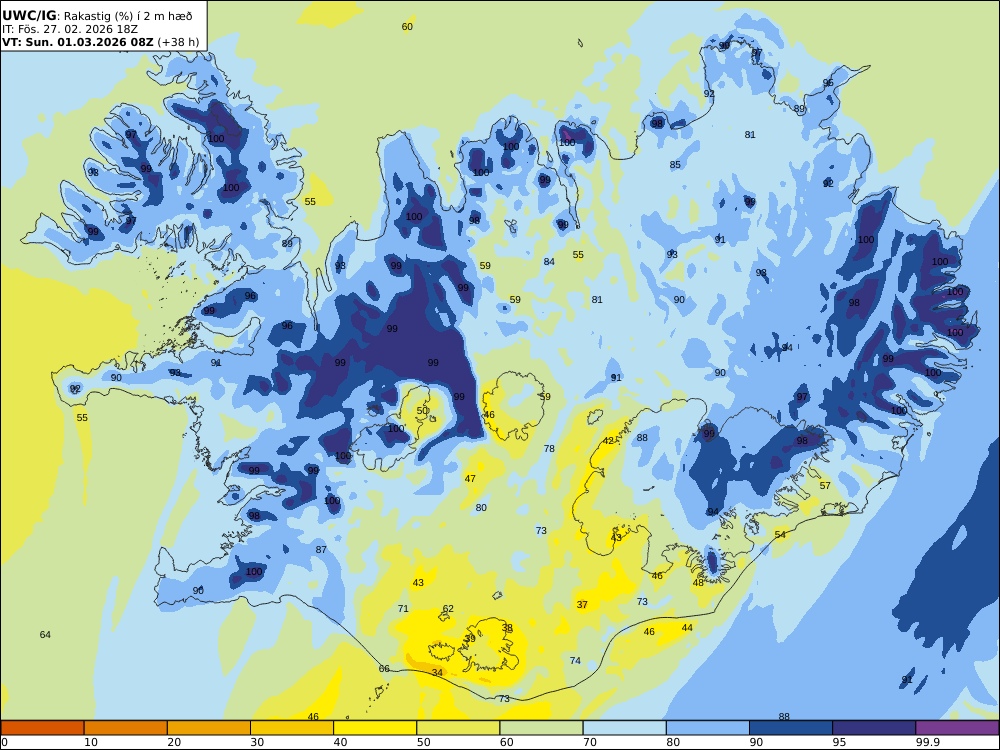The width and height of the screenshot is (1000, 750).
Task: Click the '66' humidity value on the map
Action: coord(384,669)
